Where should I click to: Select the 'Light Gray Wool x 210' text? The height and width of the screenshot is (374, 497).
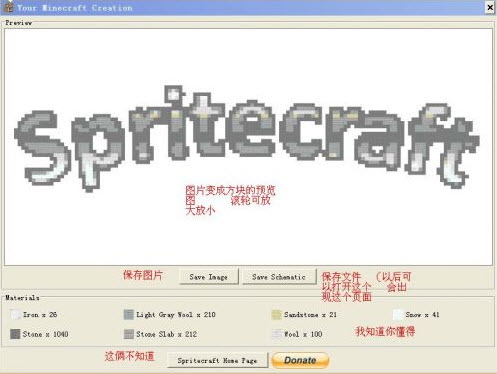click(176, 314)
